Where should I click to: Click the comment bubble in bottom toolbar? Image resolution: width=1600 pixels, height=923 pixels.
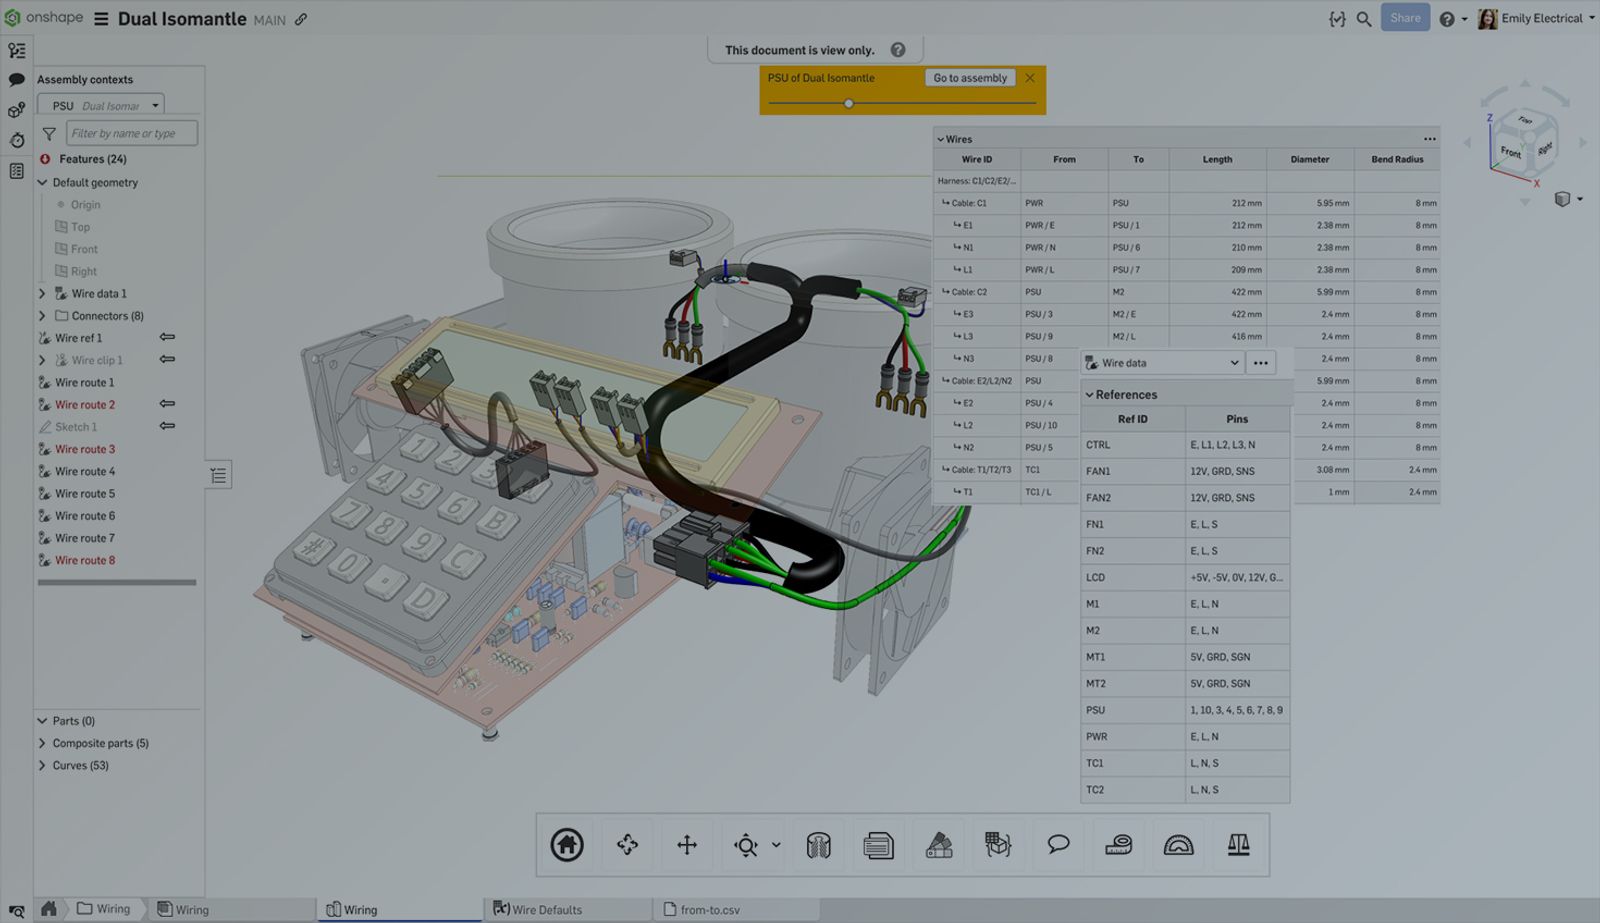1058,845
